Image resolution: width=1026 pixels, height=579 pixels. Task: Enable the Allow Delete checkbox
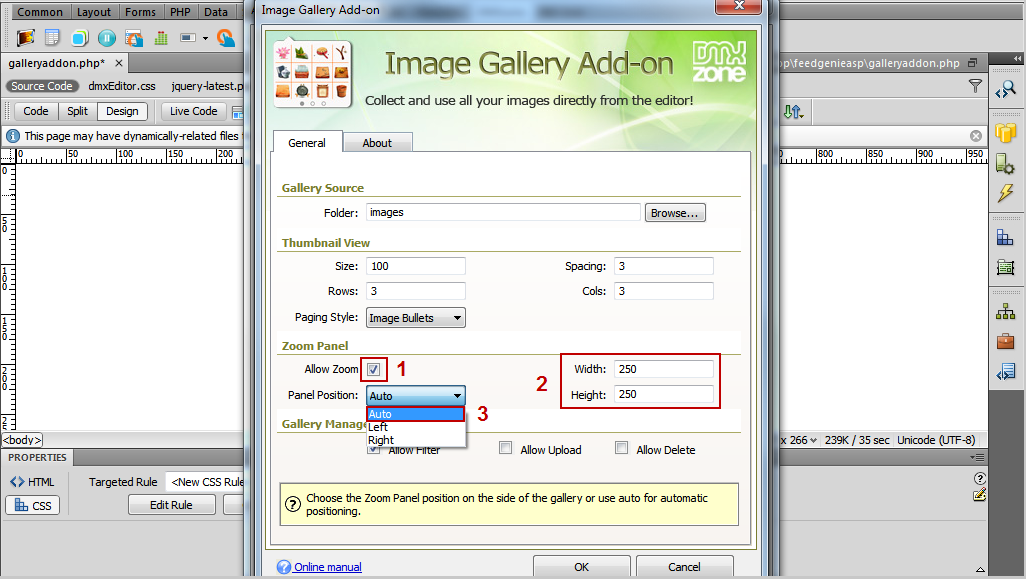622,448
